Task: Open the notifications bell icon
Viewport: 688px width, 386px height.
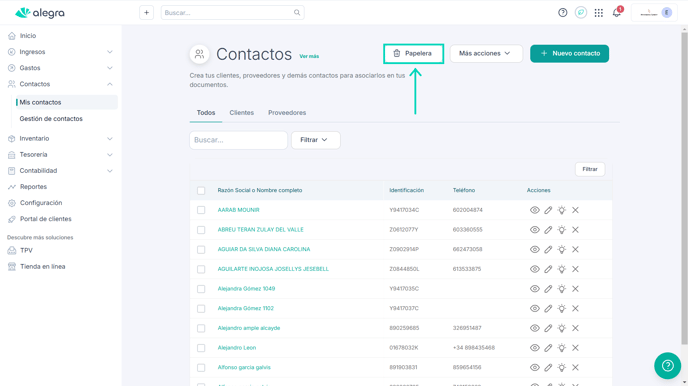Action: tap(616, 13)
